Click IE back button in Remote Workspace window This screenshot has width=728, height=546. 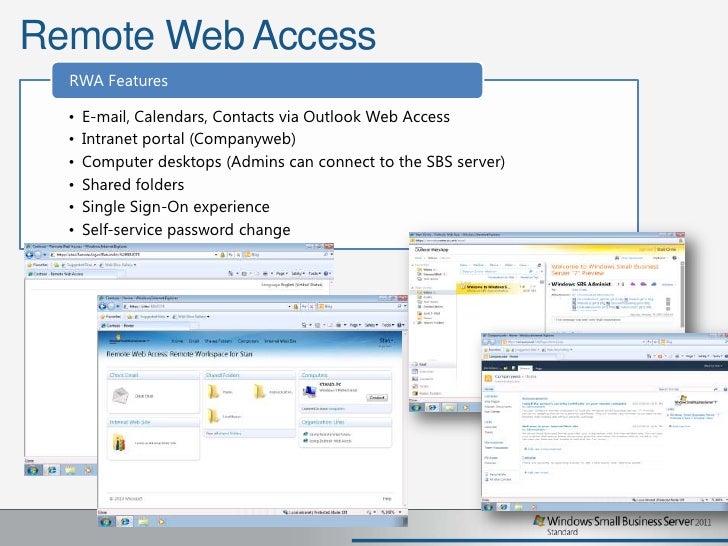point(103,306)
